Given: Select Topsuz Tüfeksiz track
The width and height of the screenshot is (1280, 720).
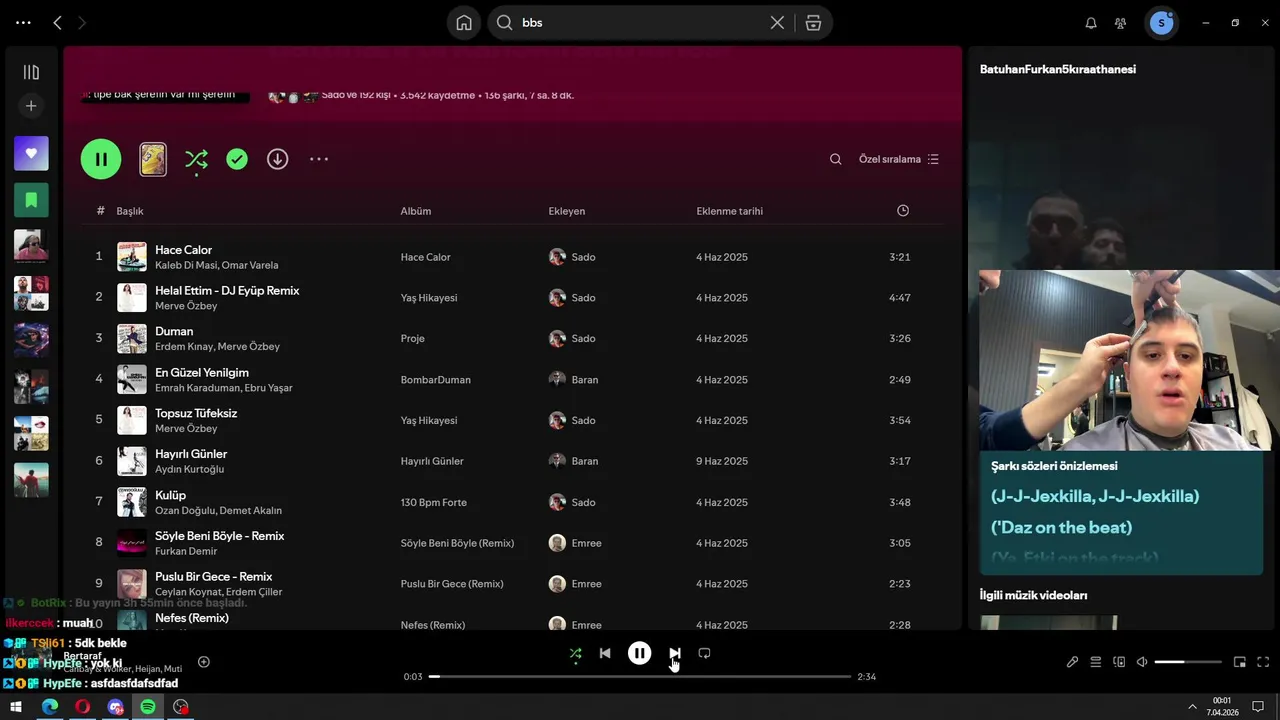Looking at the screenshot, I should (x=196, y=413).
